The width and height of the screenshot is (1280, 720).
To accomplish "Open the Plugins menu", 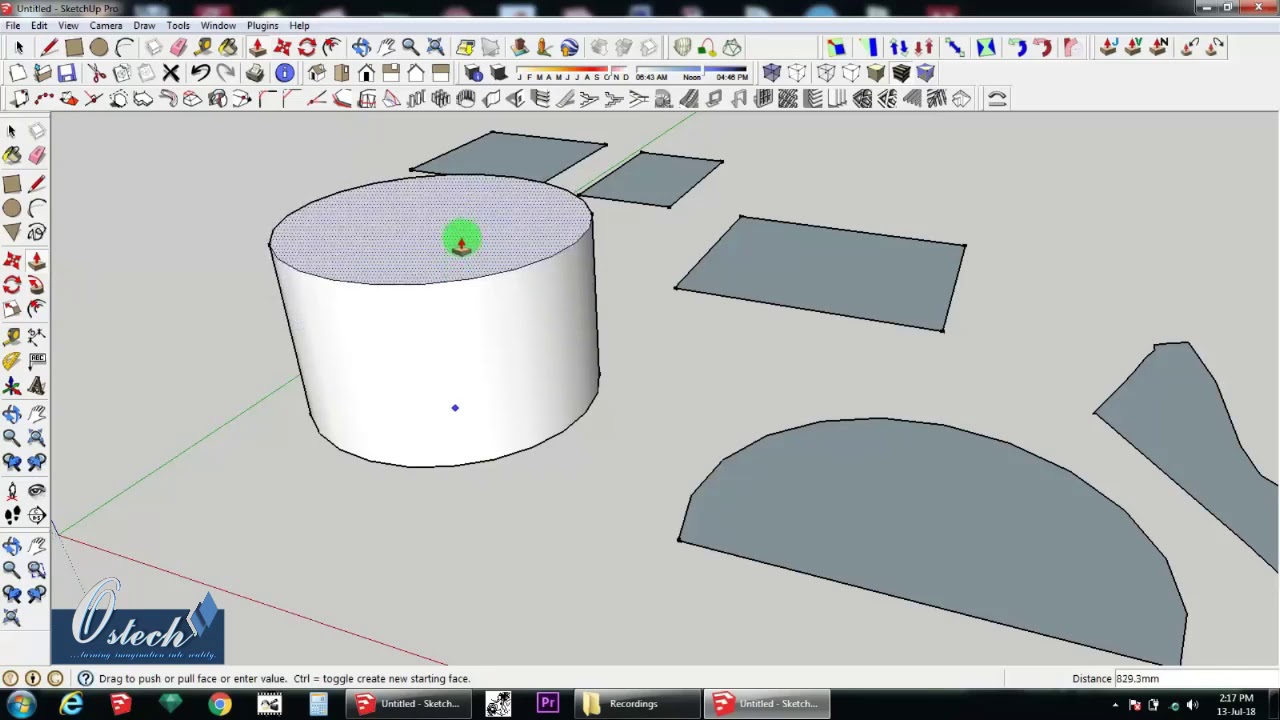I will pyautogui.click(x=262, y=25).
